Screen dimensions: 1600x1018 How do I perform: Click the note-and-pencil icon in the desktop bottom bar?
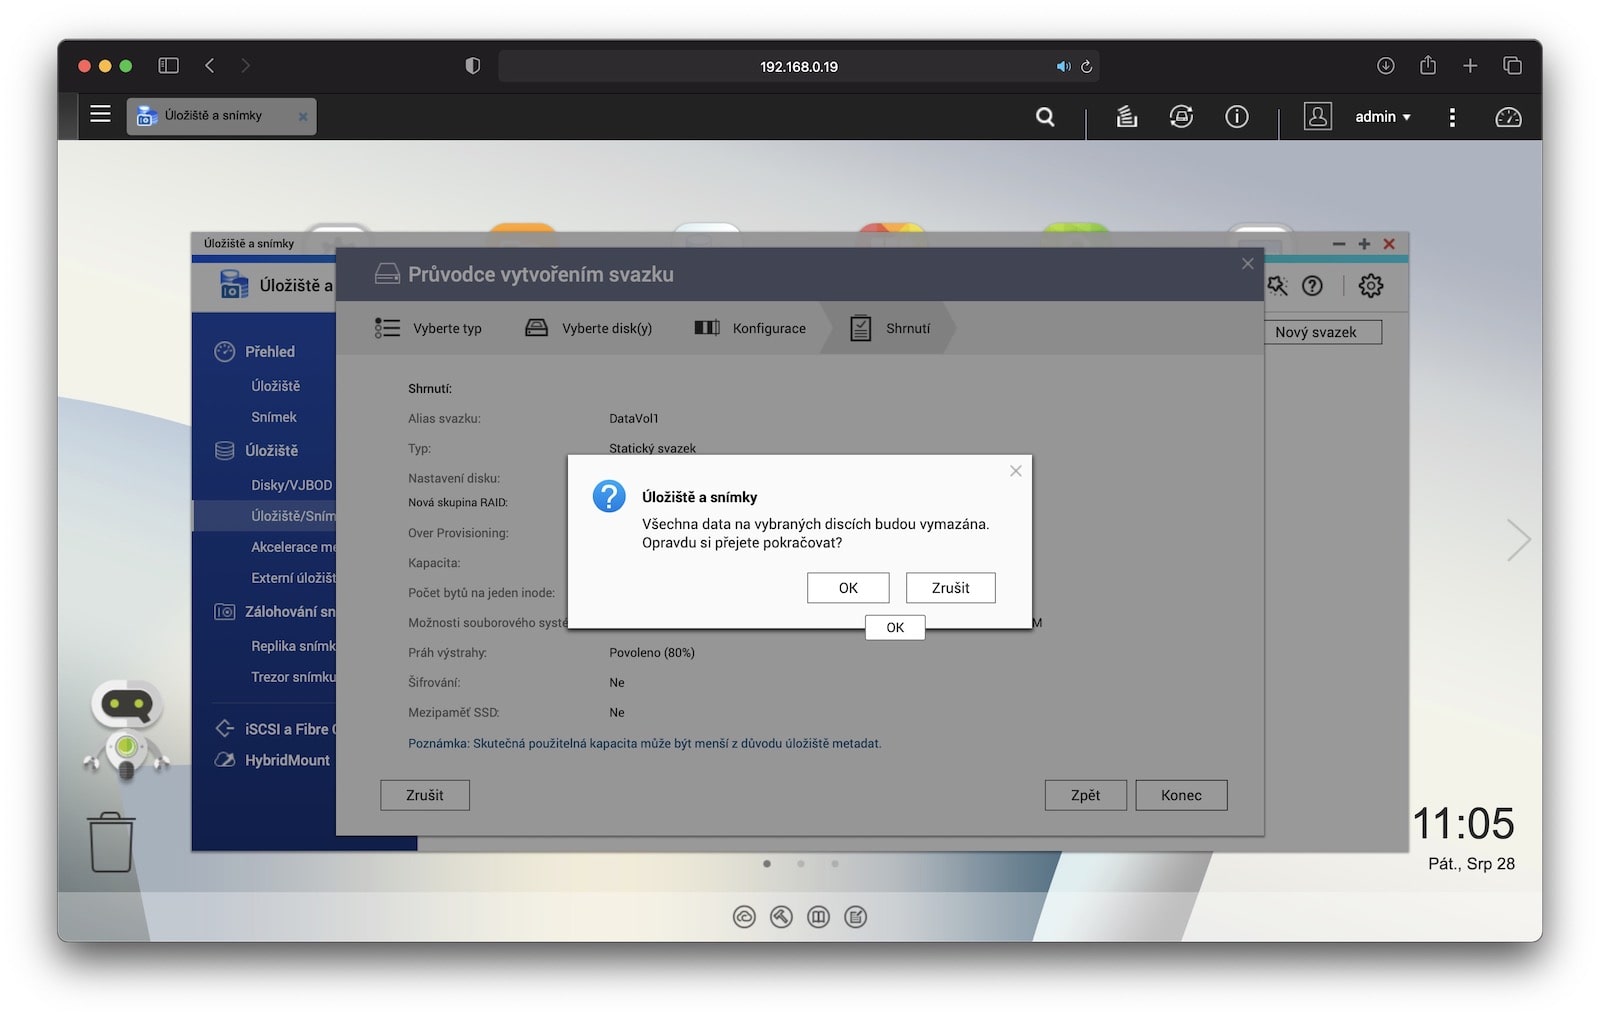click(x=856, y=917)
